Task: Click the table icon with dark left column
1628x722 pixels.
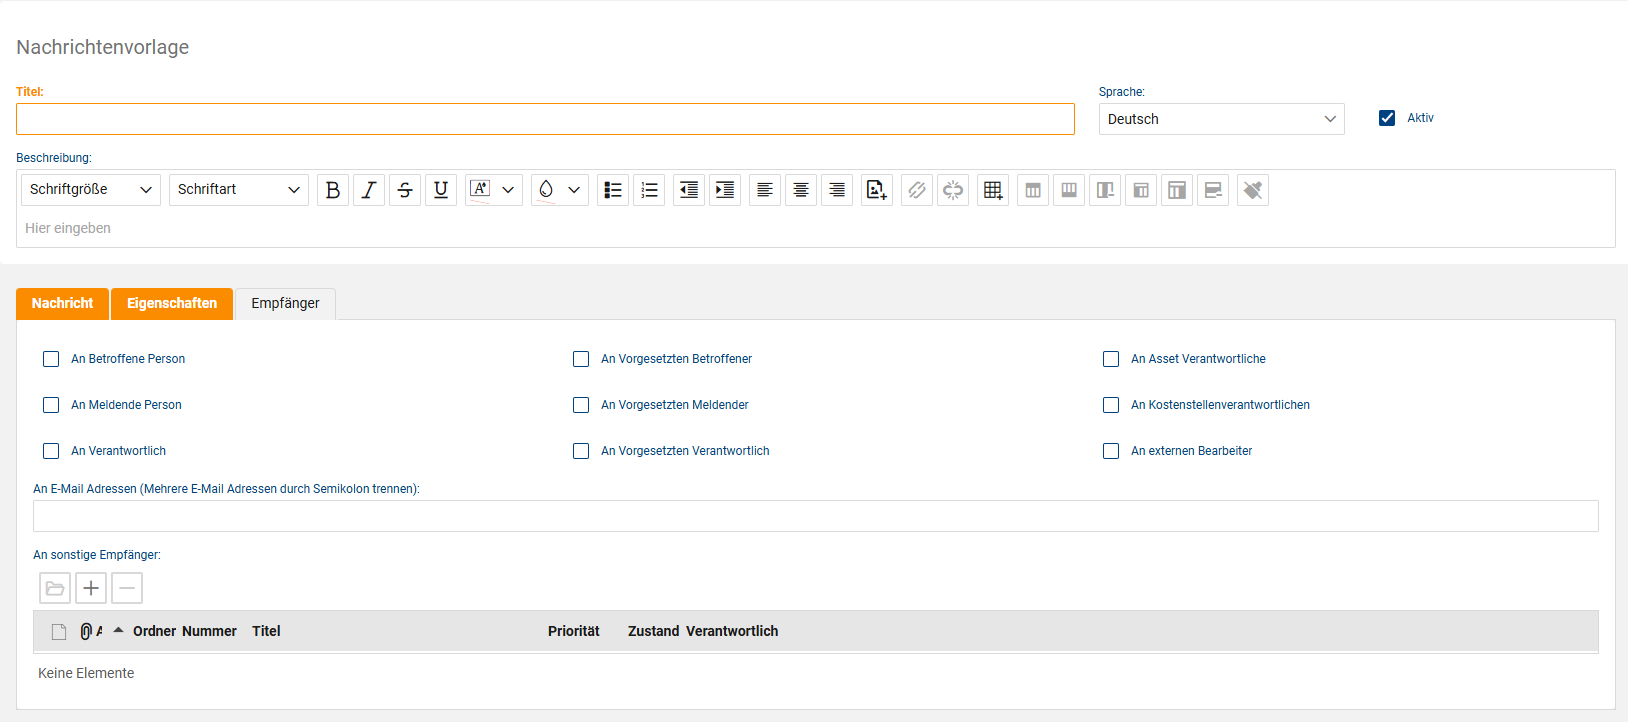Action: tap(1105, 190)
